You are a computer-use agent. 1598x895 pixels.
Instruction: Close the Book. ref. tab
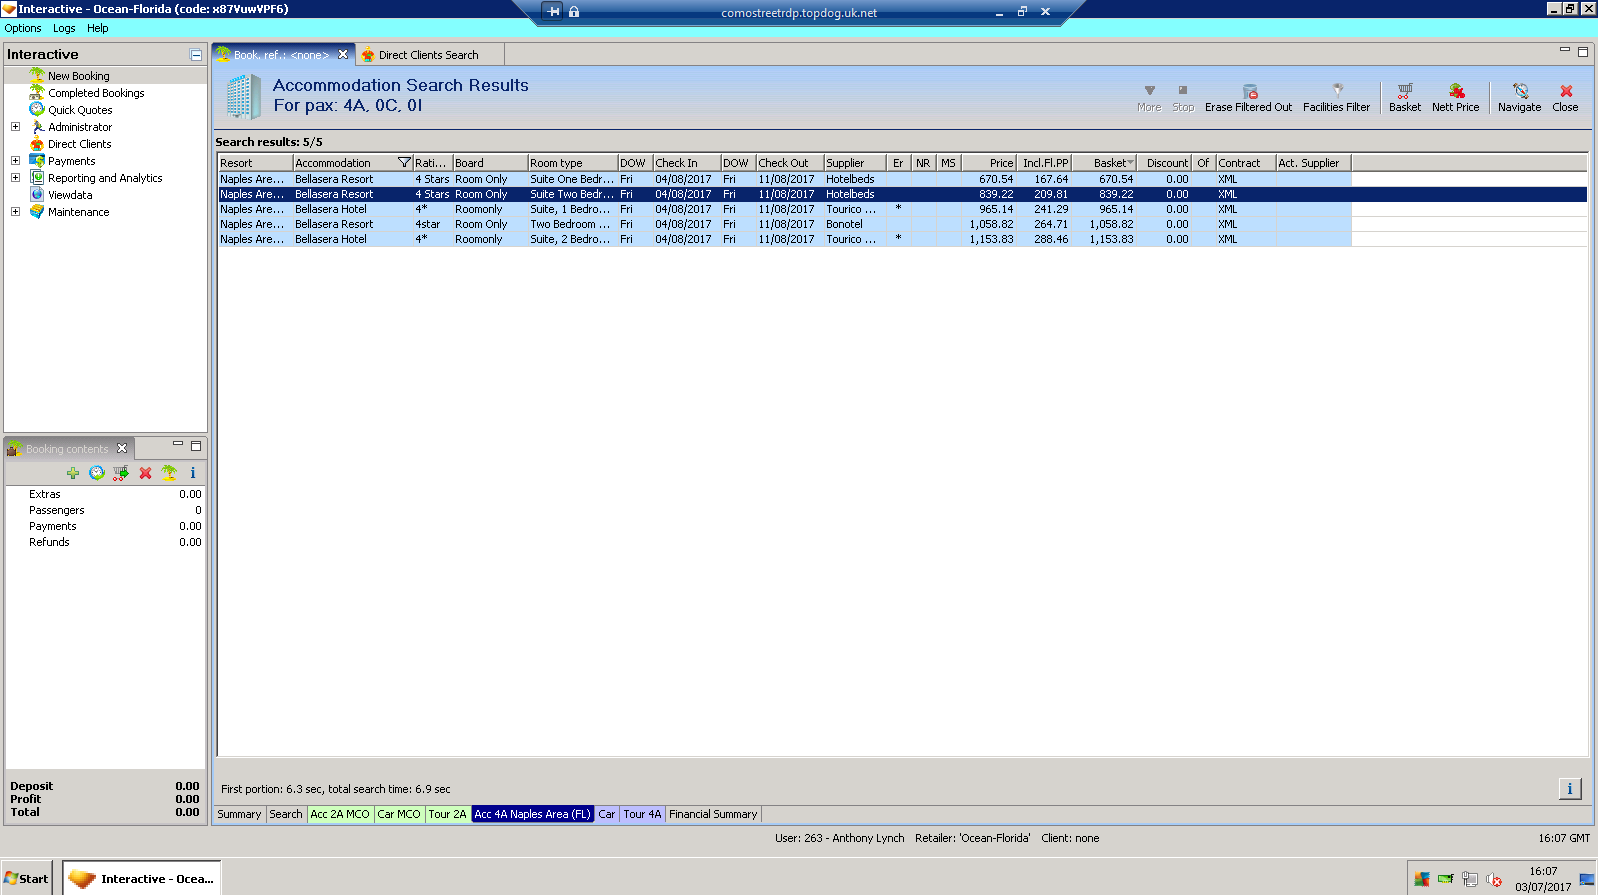343,55
